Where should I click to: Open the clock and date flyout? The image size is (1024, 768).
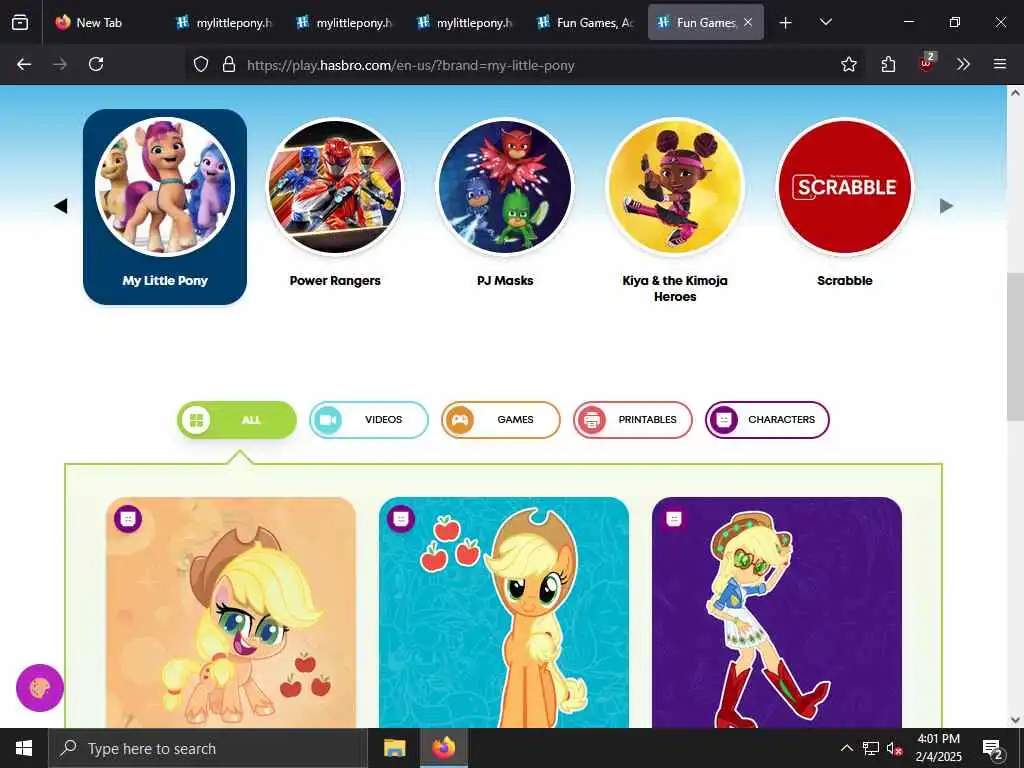pos(938,748)
